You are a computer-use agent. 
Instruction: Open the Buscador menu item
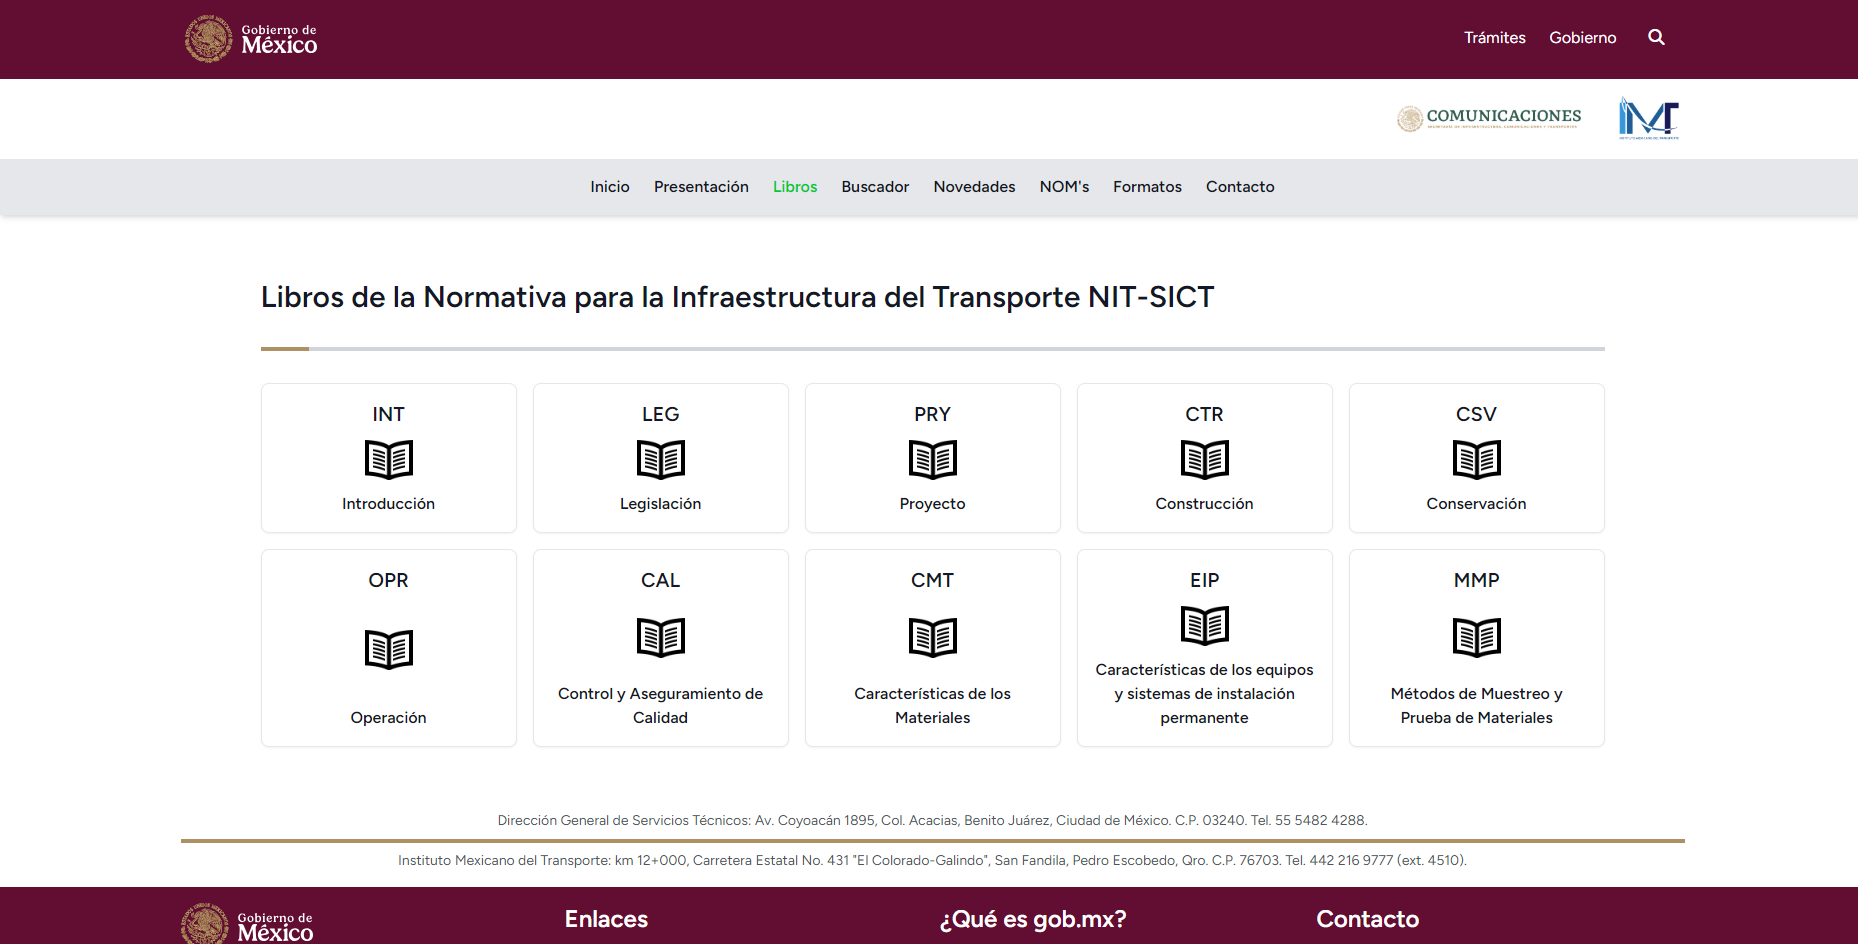(x=875, y=187)
